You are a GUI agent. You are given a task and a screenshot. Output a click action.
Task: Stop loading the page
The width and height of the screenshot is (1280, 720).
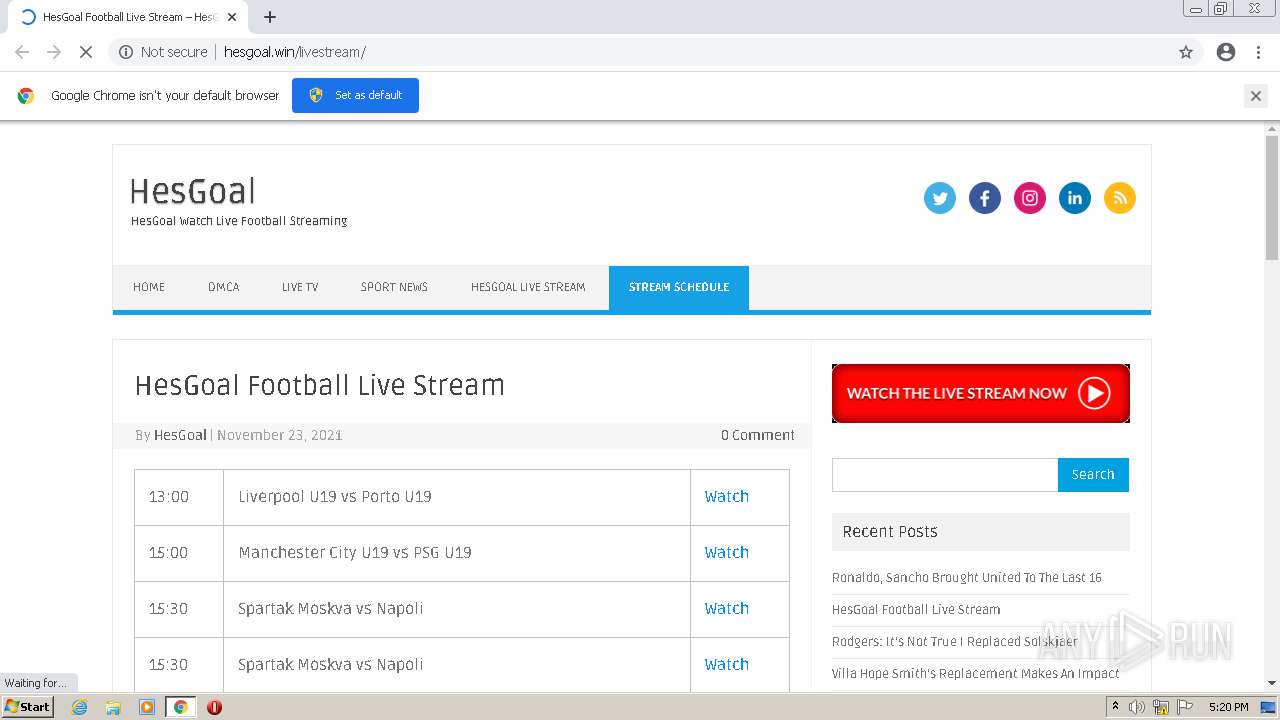point(86,52)
